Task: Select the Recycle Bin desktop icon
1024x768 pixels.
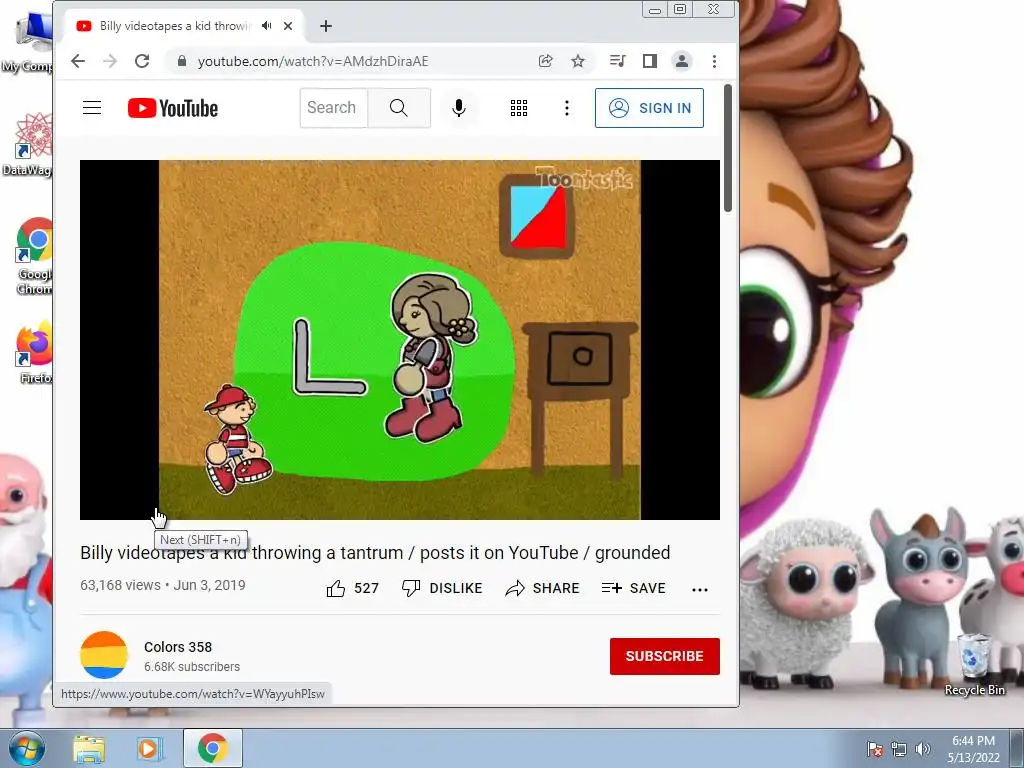Action: (x=975, y=665)
